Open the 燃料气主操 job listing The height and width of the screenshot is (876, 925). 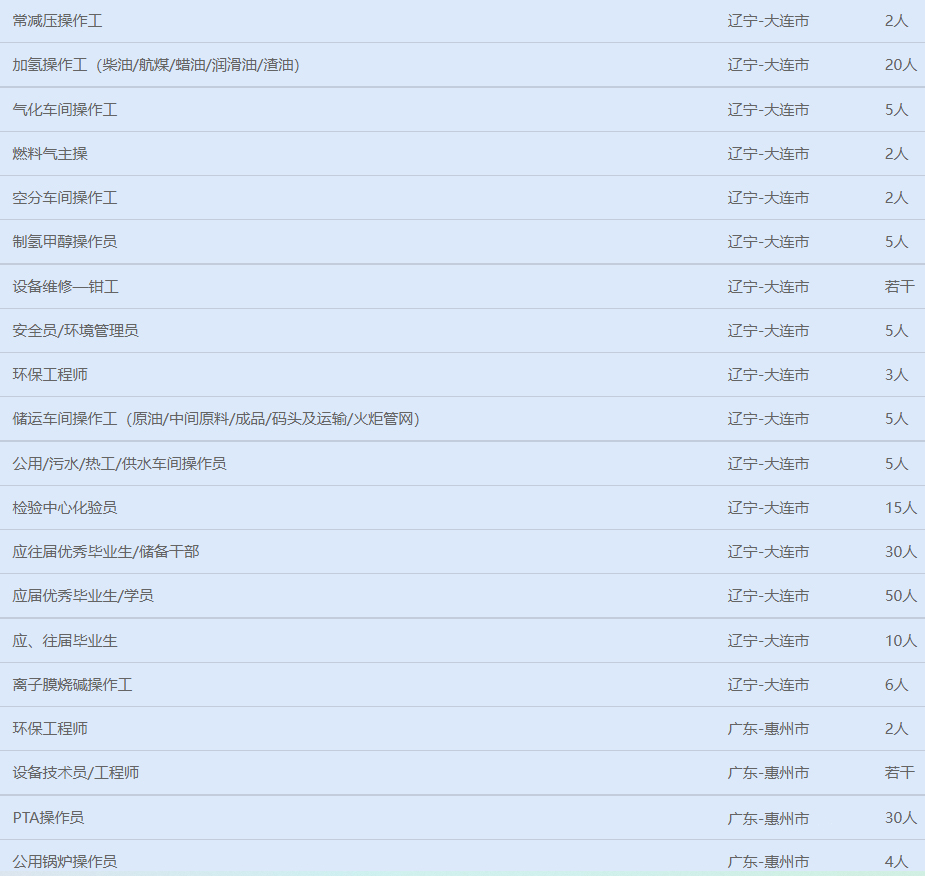pos(50,154)
